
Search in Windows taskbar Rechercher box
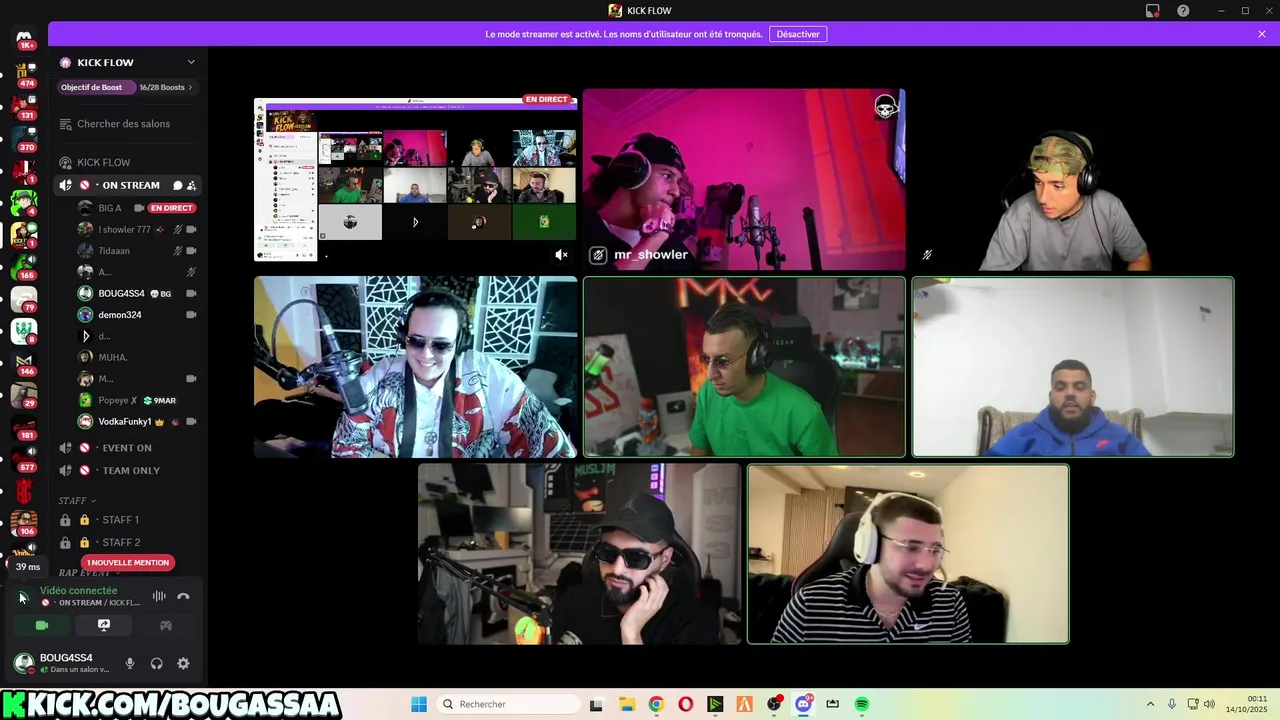[x=508, y=704]
